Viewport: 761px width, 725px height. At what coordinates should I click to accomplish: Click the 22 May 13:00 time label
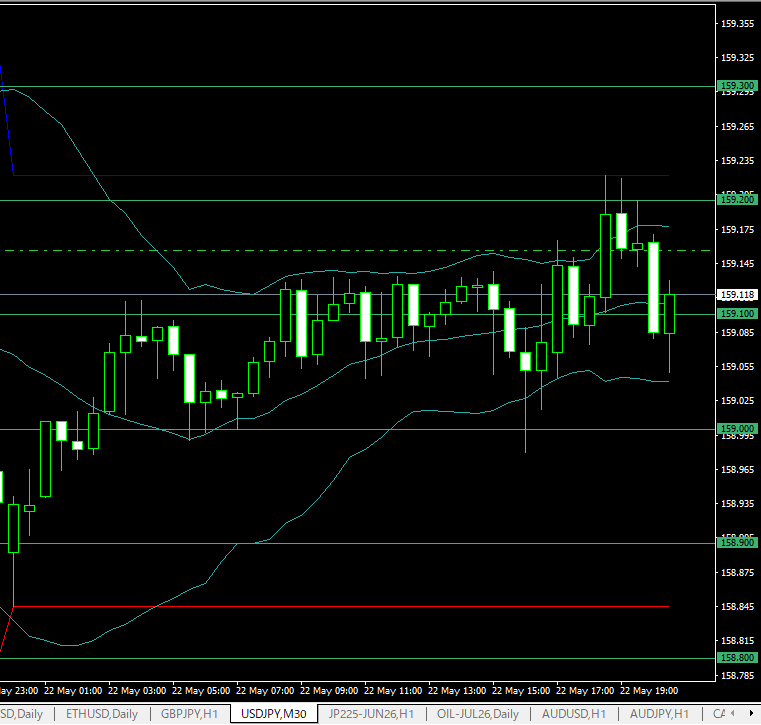coord(457,691)
